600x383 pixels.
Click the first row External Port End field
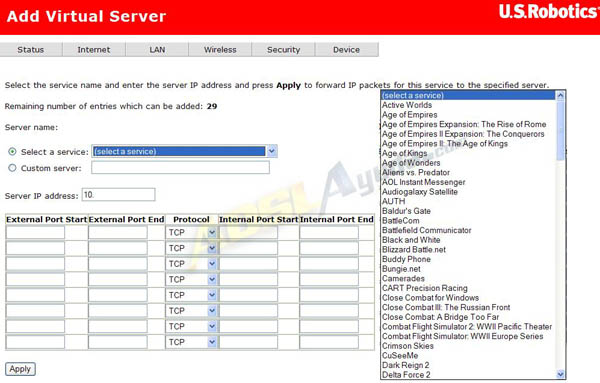(118, 232)
